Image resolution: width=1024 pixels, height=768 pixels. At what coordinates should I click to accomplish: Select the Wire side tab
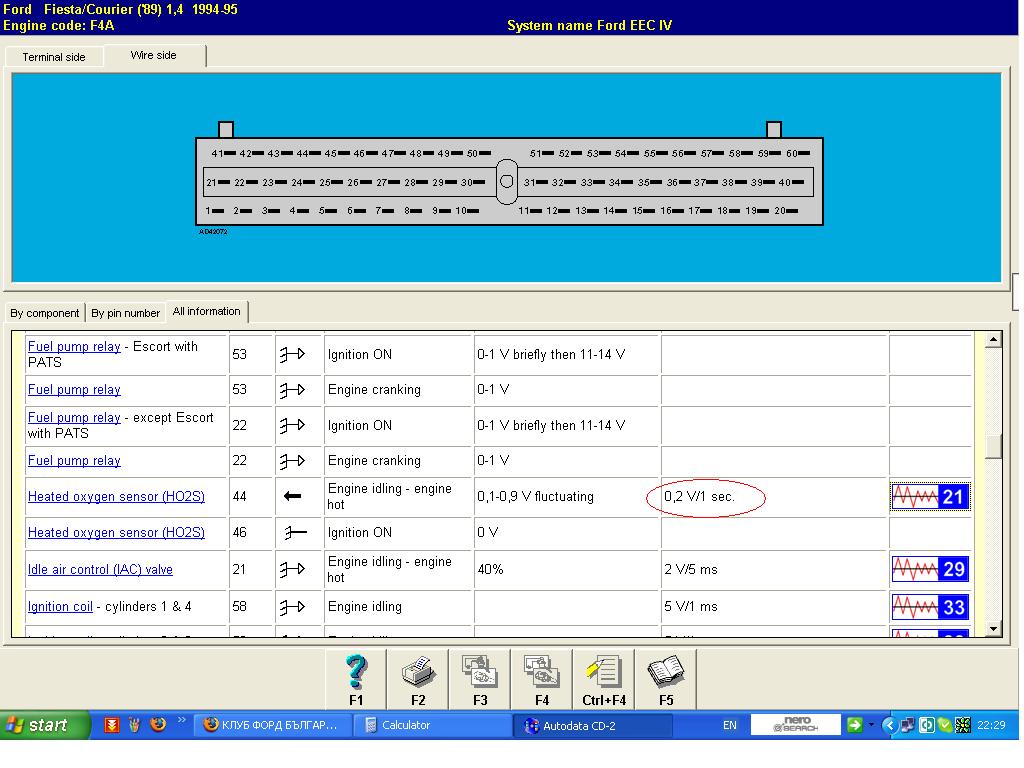[155, 56]
